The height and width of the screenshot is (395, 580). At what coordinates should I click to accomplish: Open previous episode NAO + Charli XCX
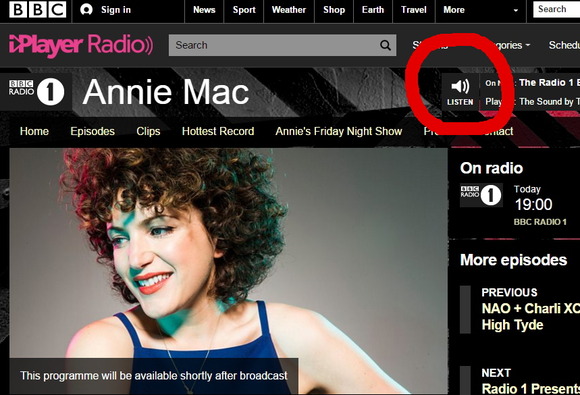[x=530, y=317]
